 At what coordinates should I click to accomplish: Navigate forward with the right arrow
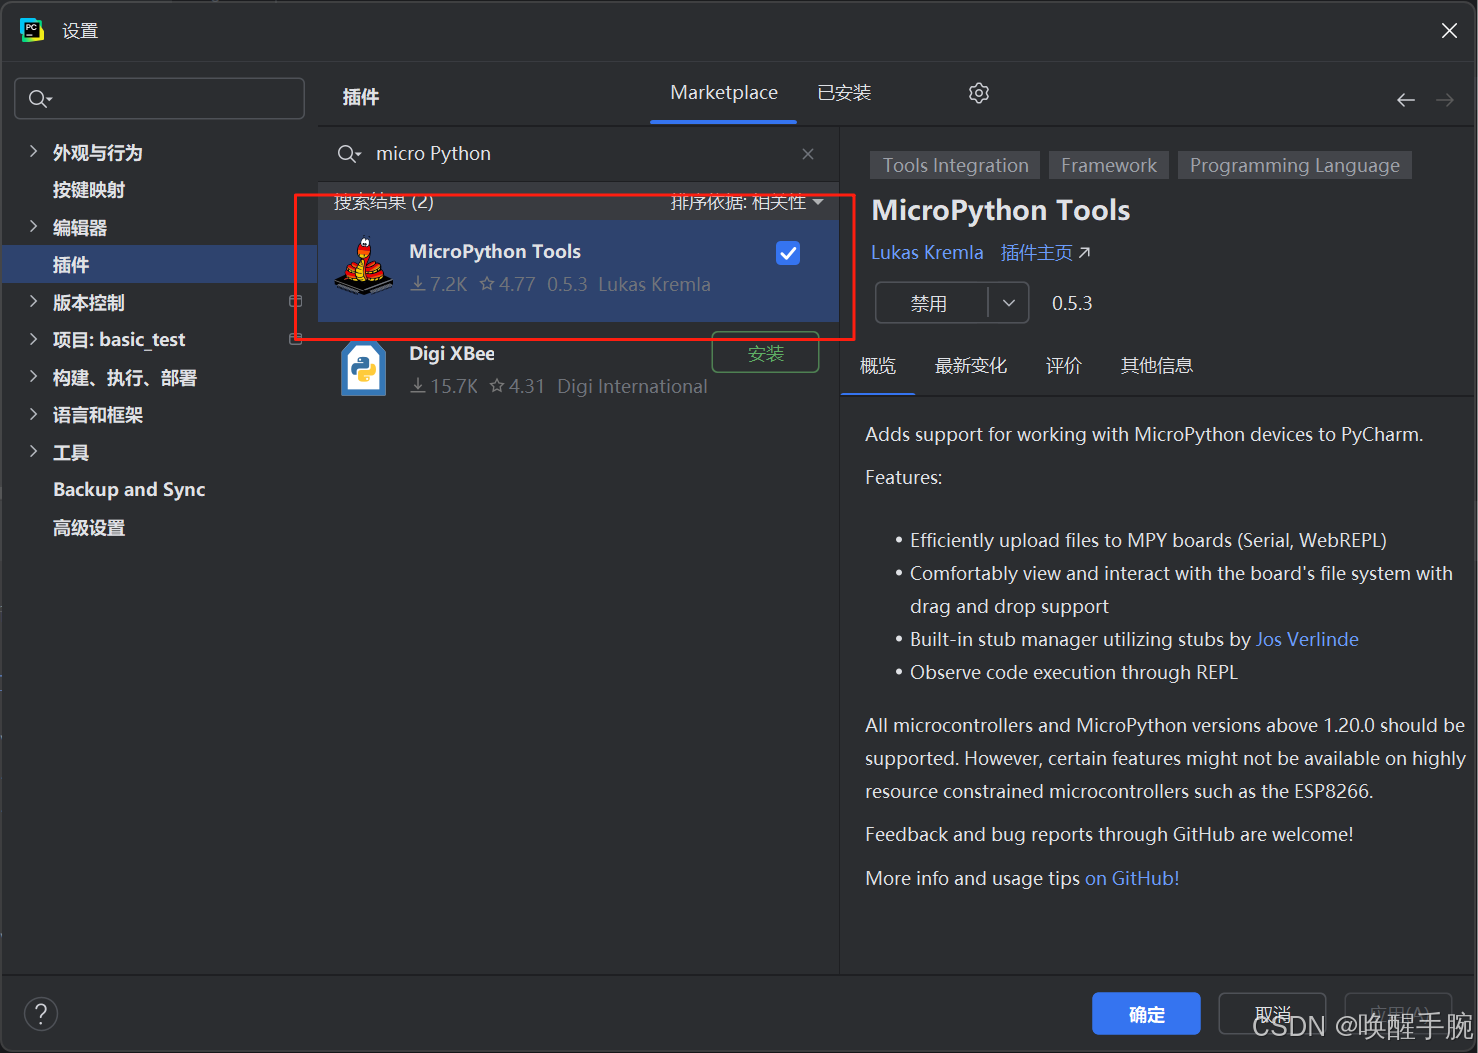[x=1445, y=99]
